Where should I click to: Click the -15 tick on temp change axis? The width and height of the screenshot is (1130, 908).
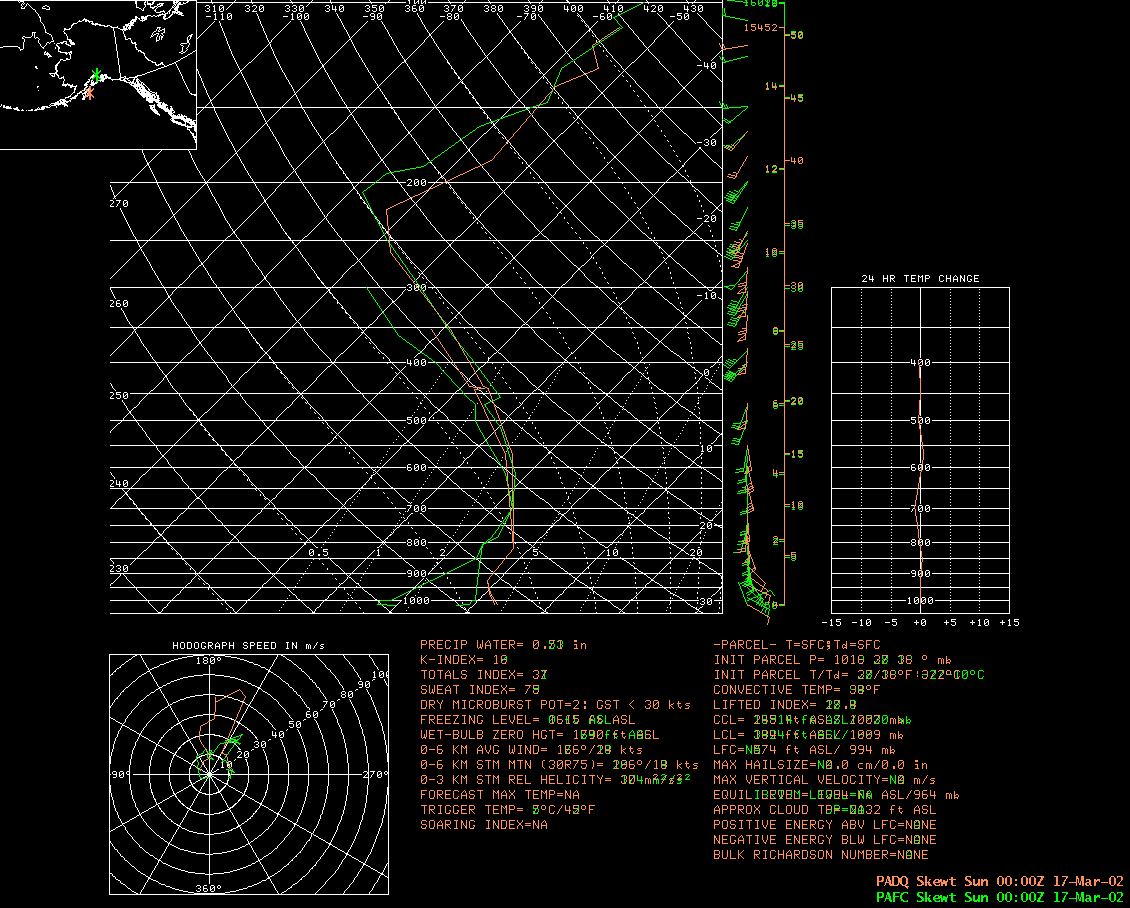[832, 623]
